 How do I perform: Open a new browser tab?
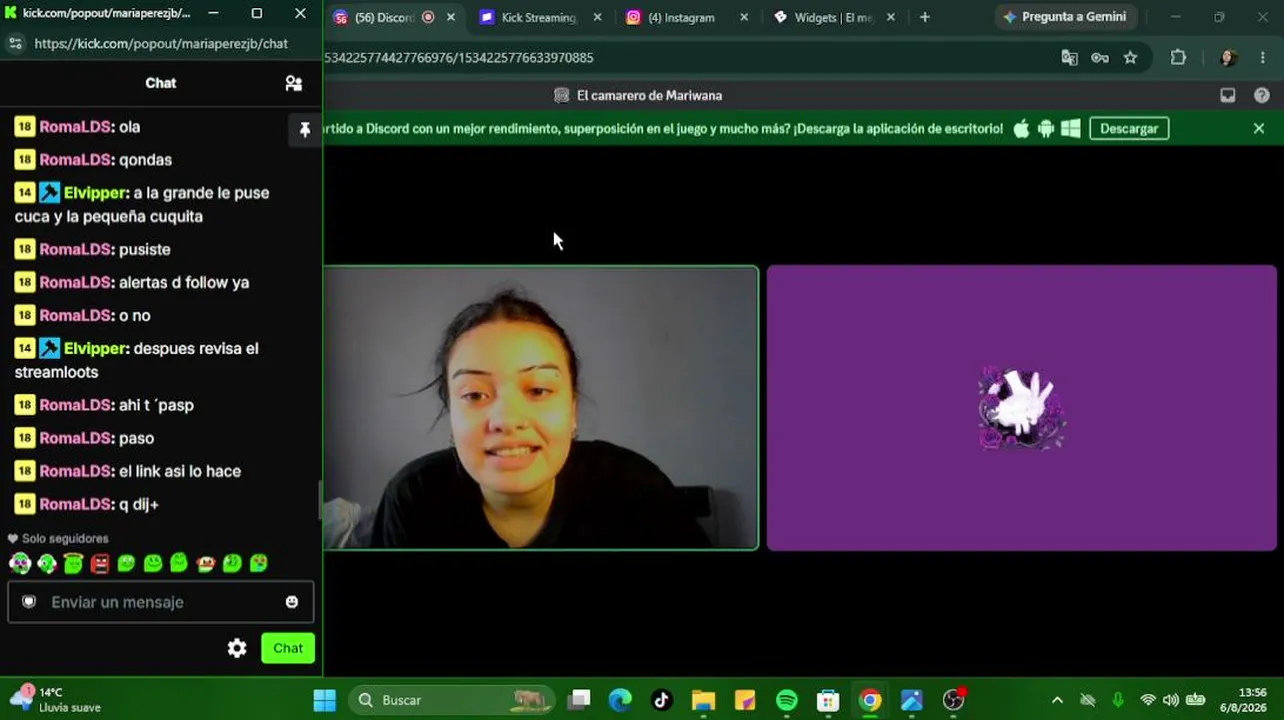point(925,17)
